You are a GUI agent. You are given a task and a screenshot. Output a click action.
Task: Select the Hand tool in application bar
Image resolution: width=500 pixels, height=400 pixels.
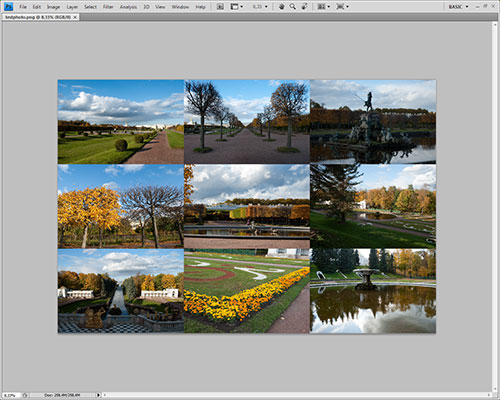[x=281, y=7]
